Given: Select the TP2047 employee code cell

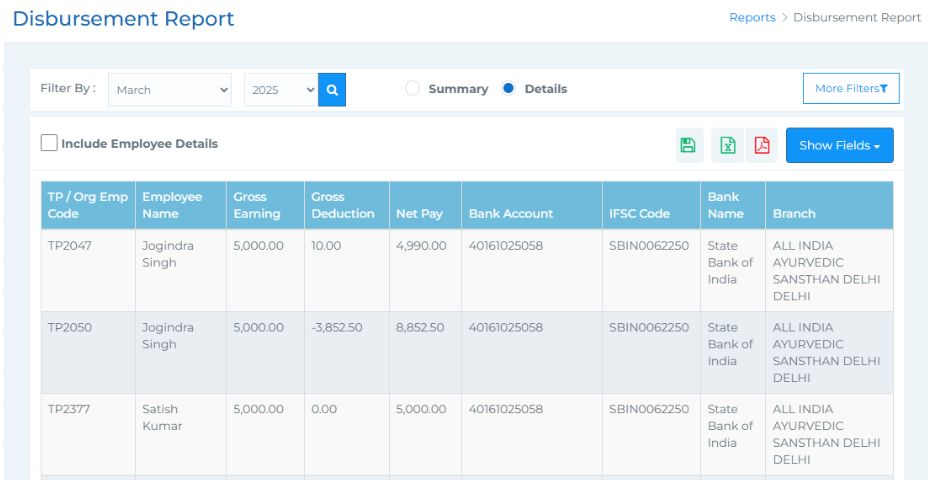Looking at the screenshot, I should 70,246.
